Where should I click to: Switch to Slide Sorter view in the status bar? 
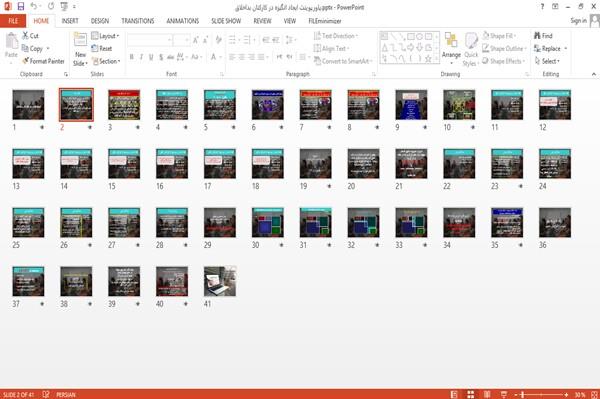click(x=471, y=394)
